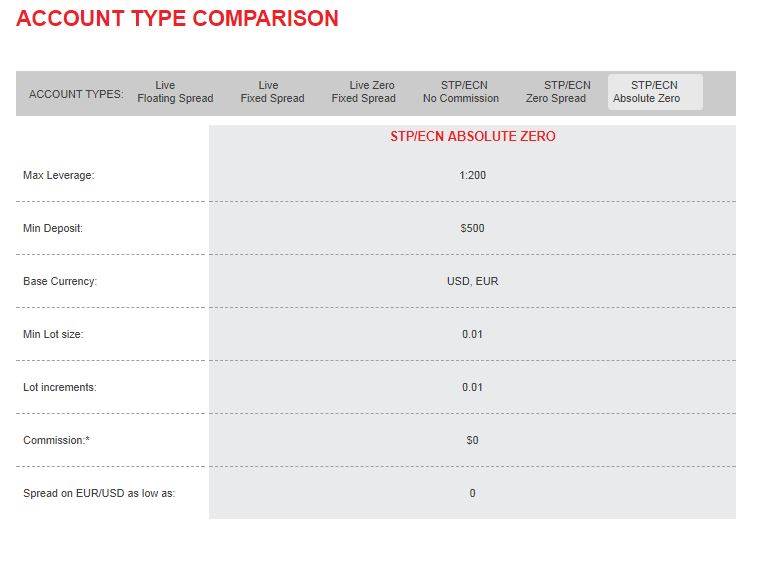Screen dimensions: 775x567
Task: Click the 1:200 leverage value
Action: 472,175
